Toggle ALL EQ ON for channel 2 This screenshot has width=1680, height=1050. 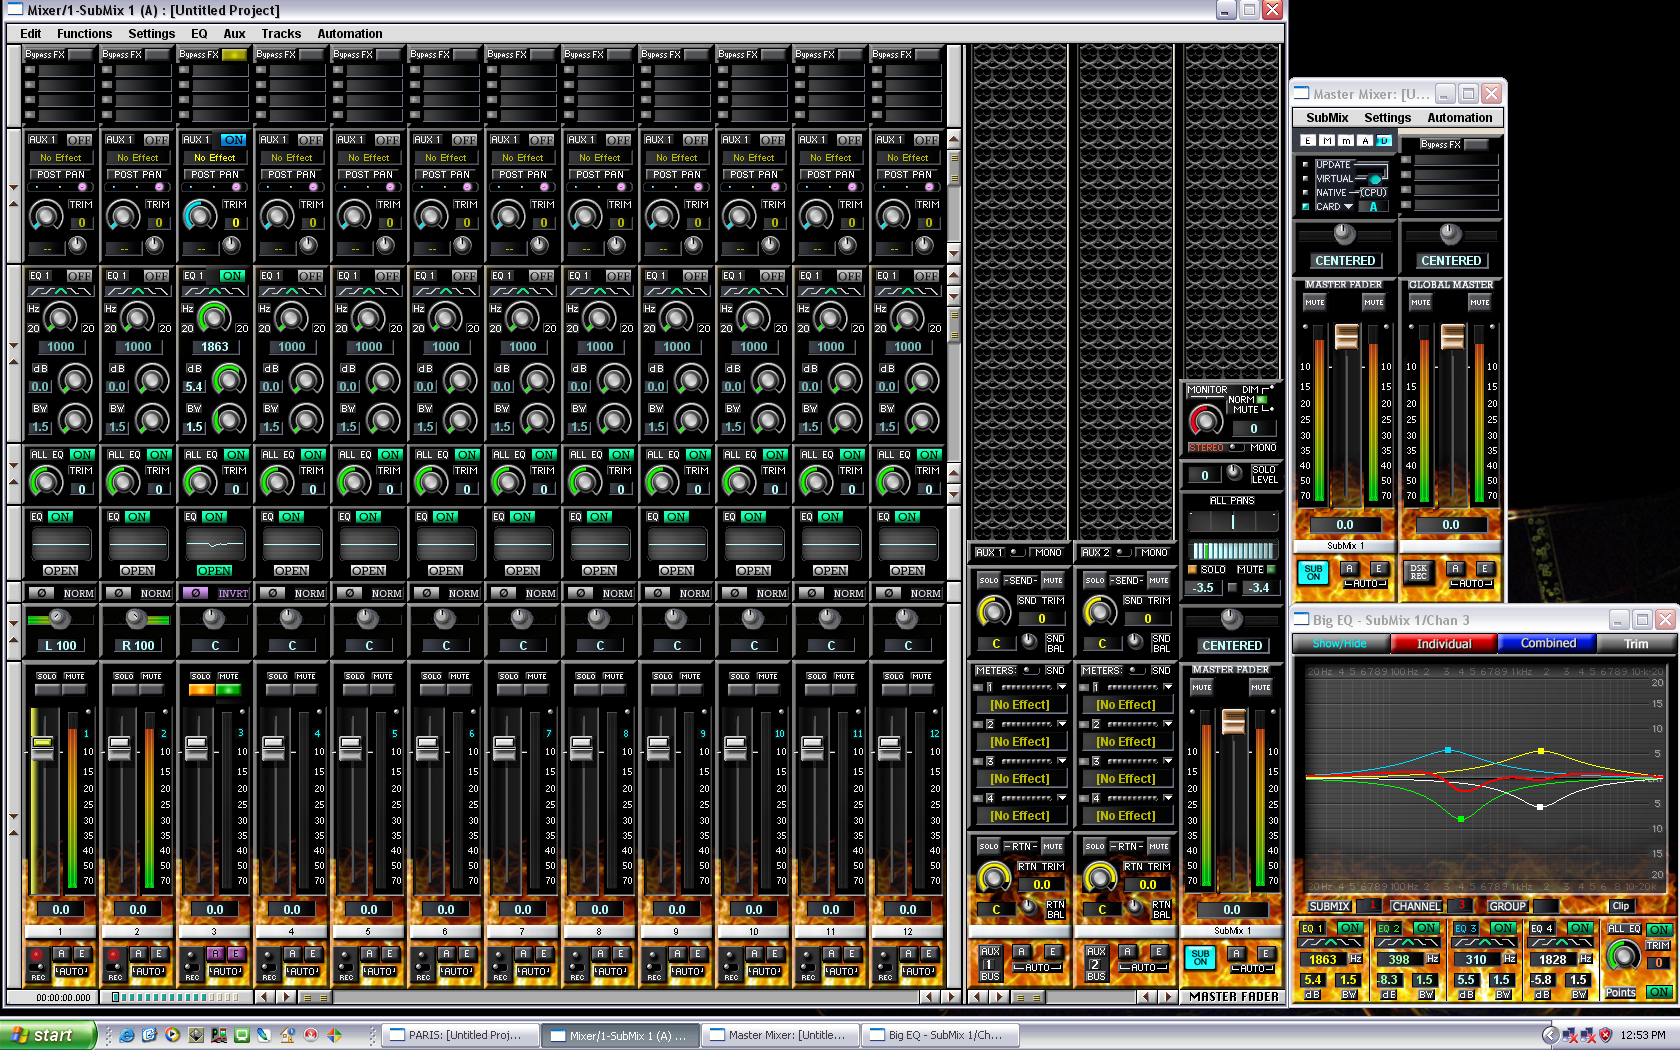coord(159,455)
